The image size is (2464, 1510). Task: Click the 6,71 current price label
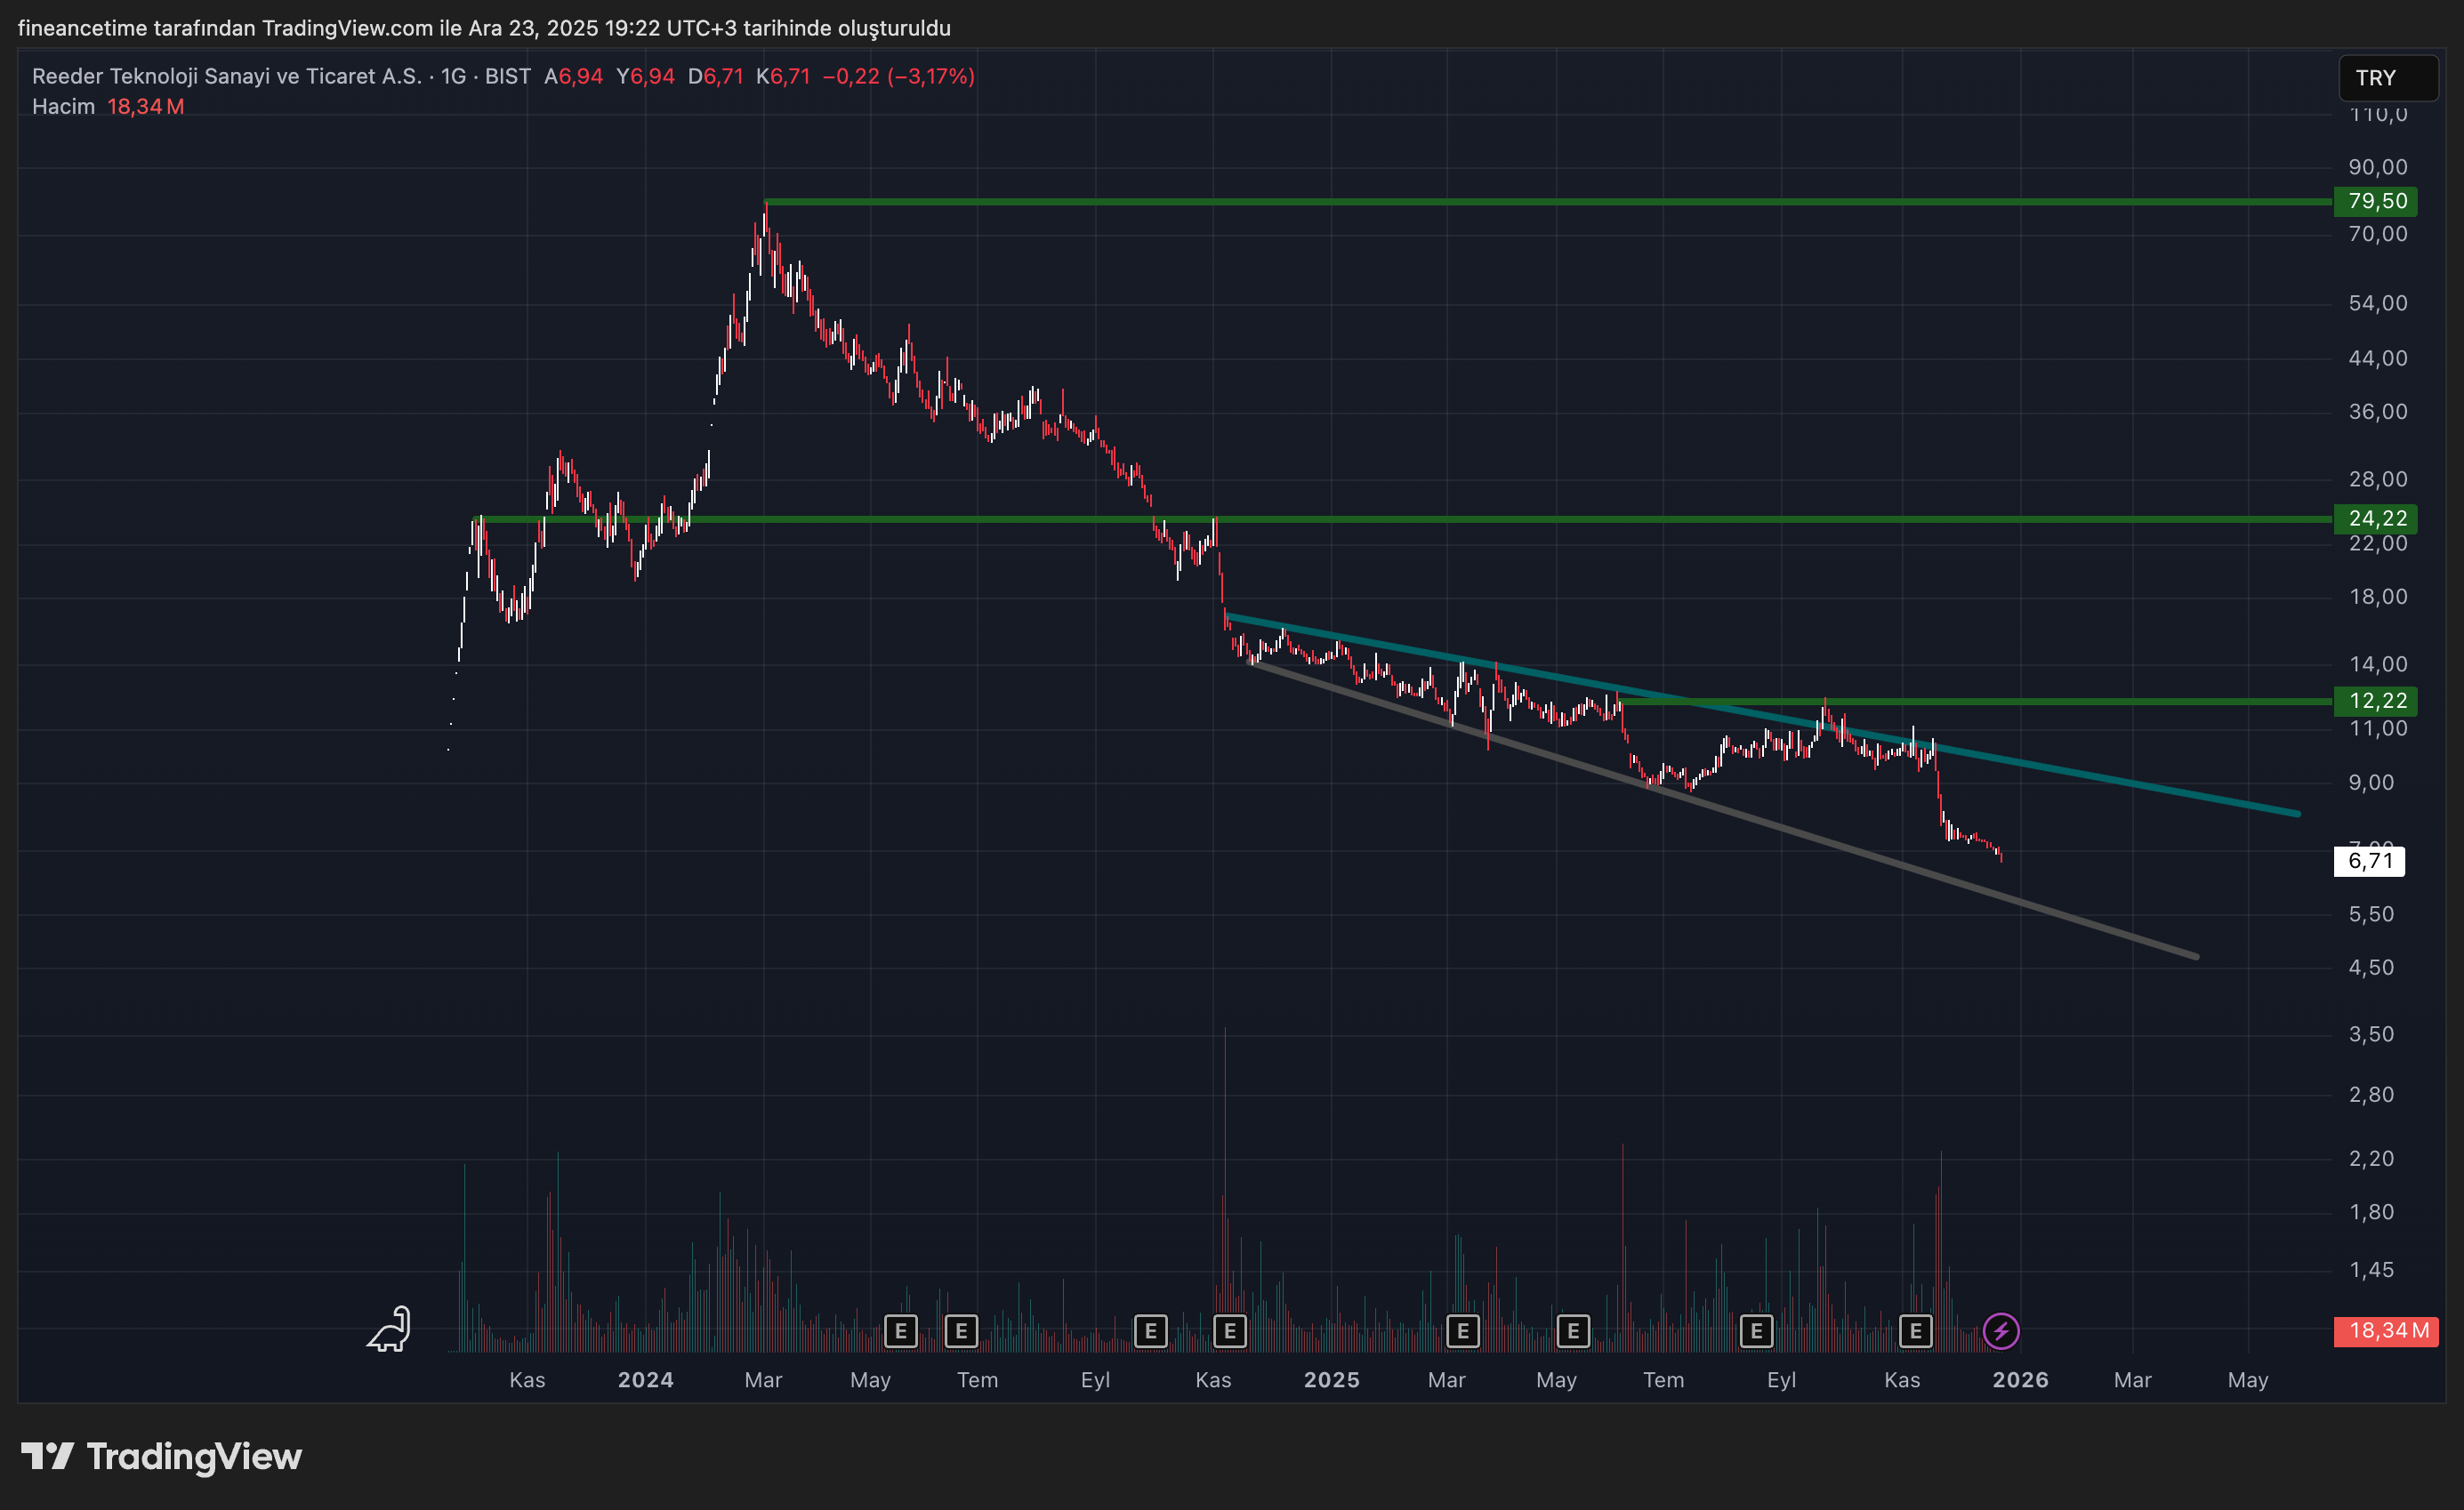[x=2368, y=861]
